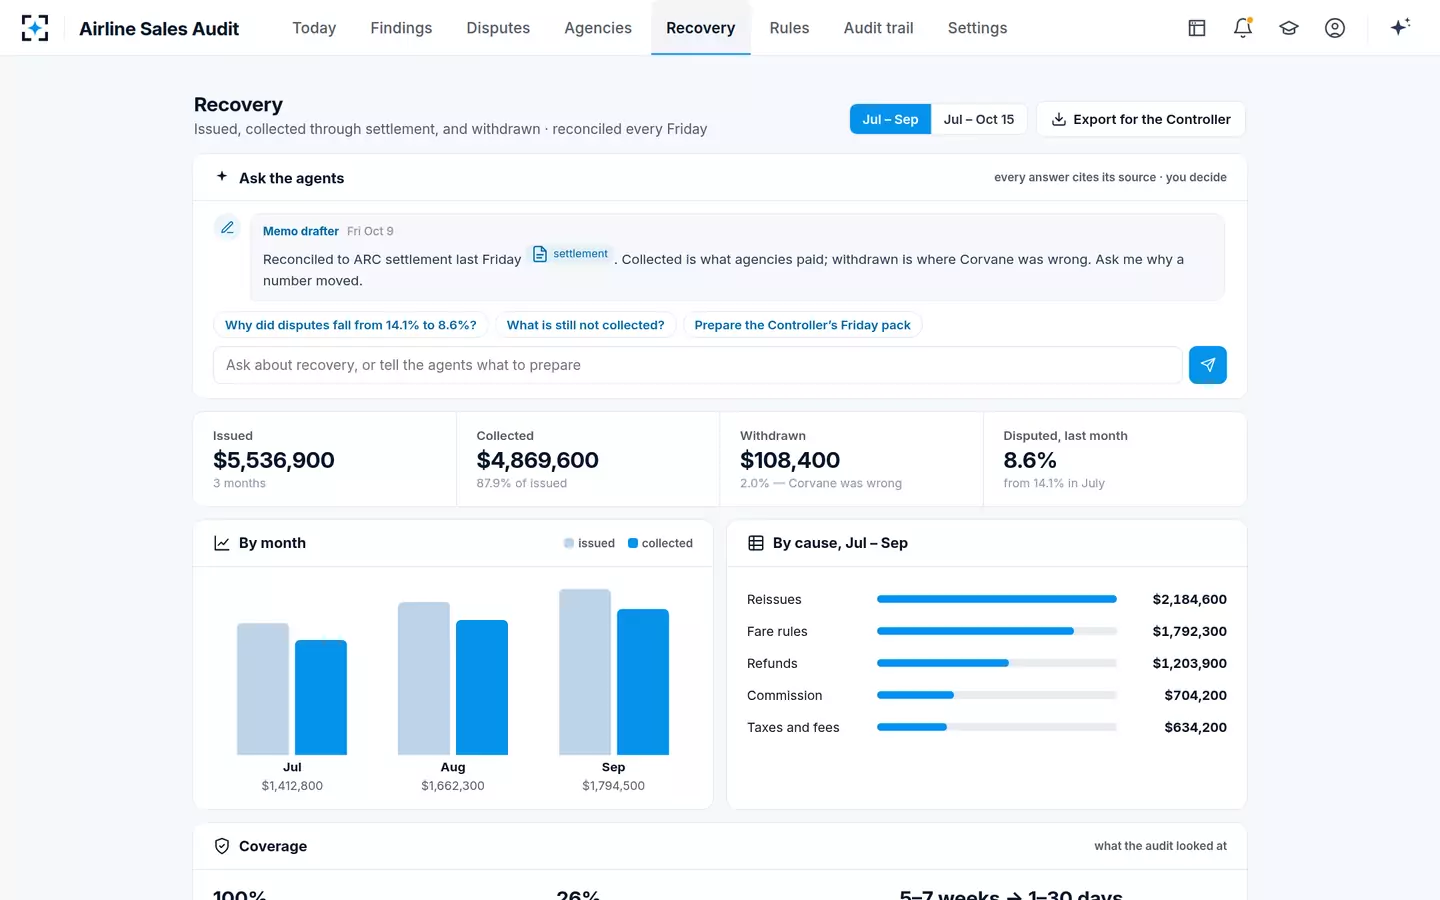Focus the Ask about recovery input field
This screenshot has width=1440, height=900.
[x=698, y=365]
